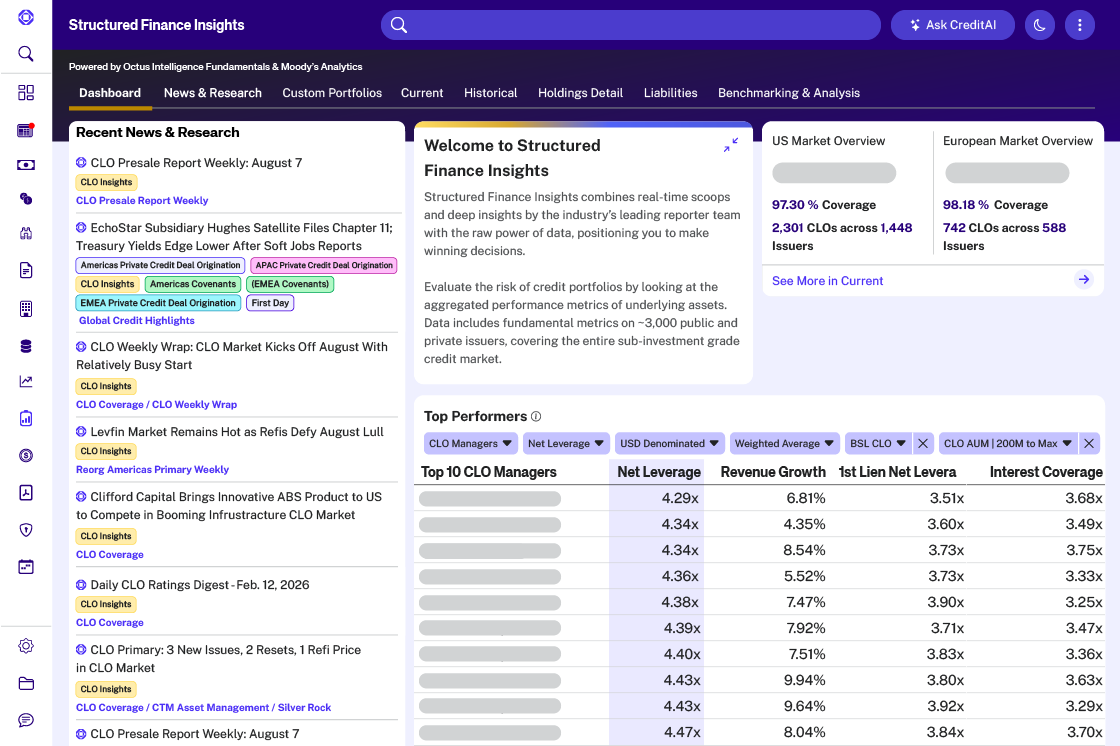Select the banknote cash icon in sidebar
Image resolution: width=1120 pixels, height=746 pixels.
pyautogui.click(x=26, y=165)
